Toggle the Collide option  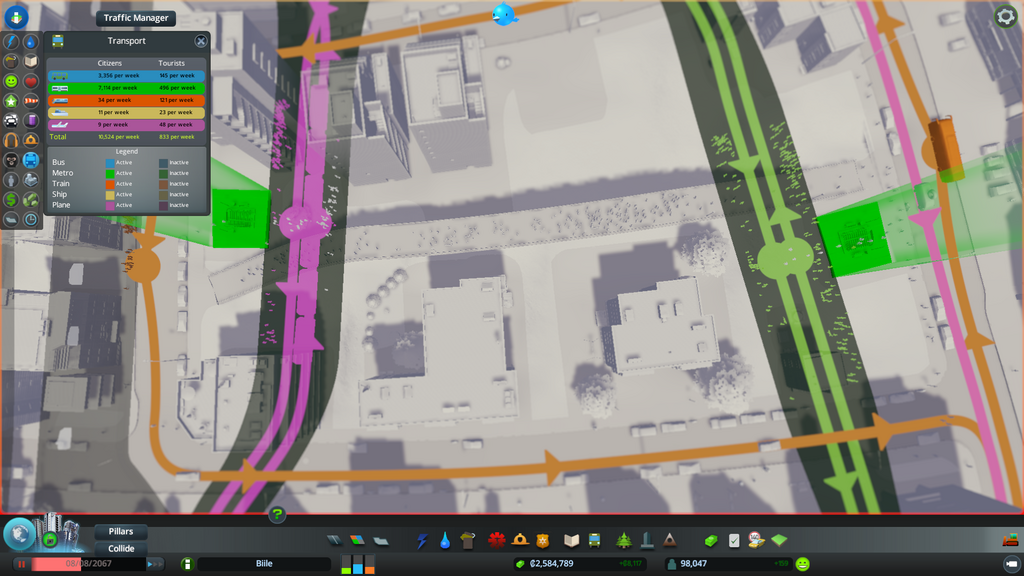[121, 549]
